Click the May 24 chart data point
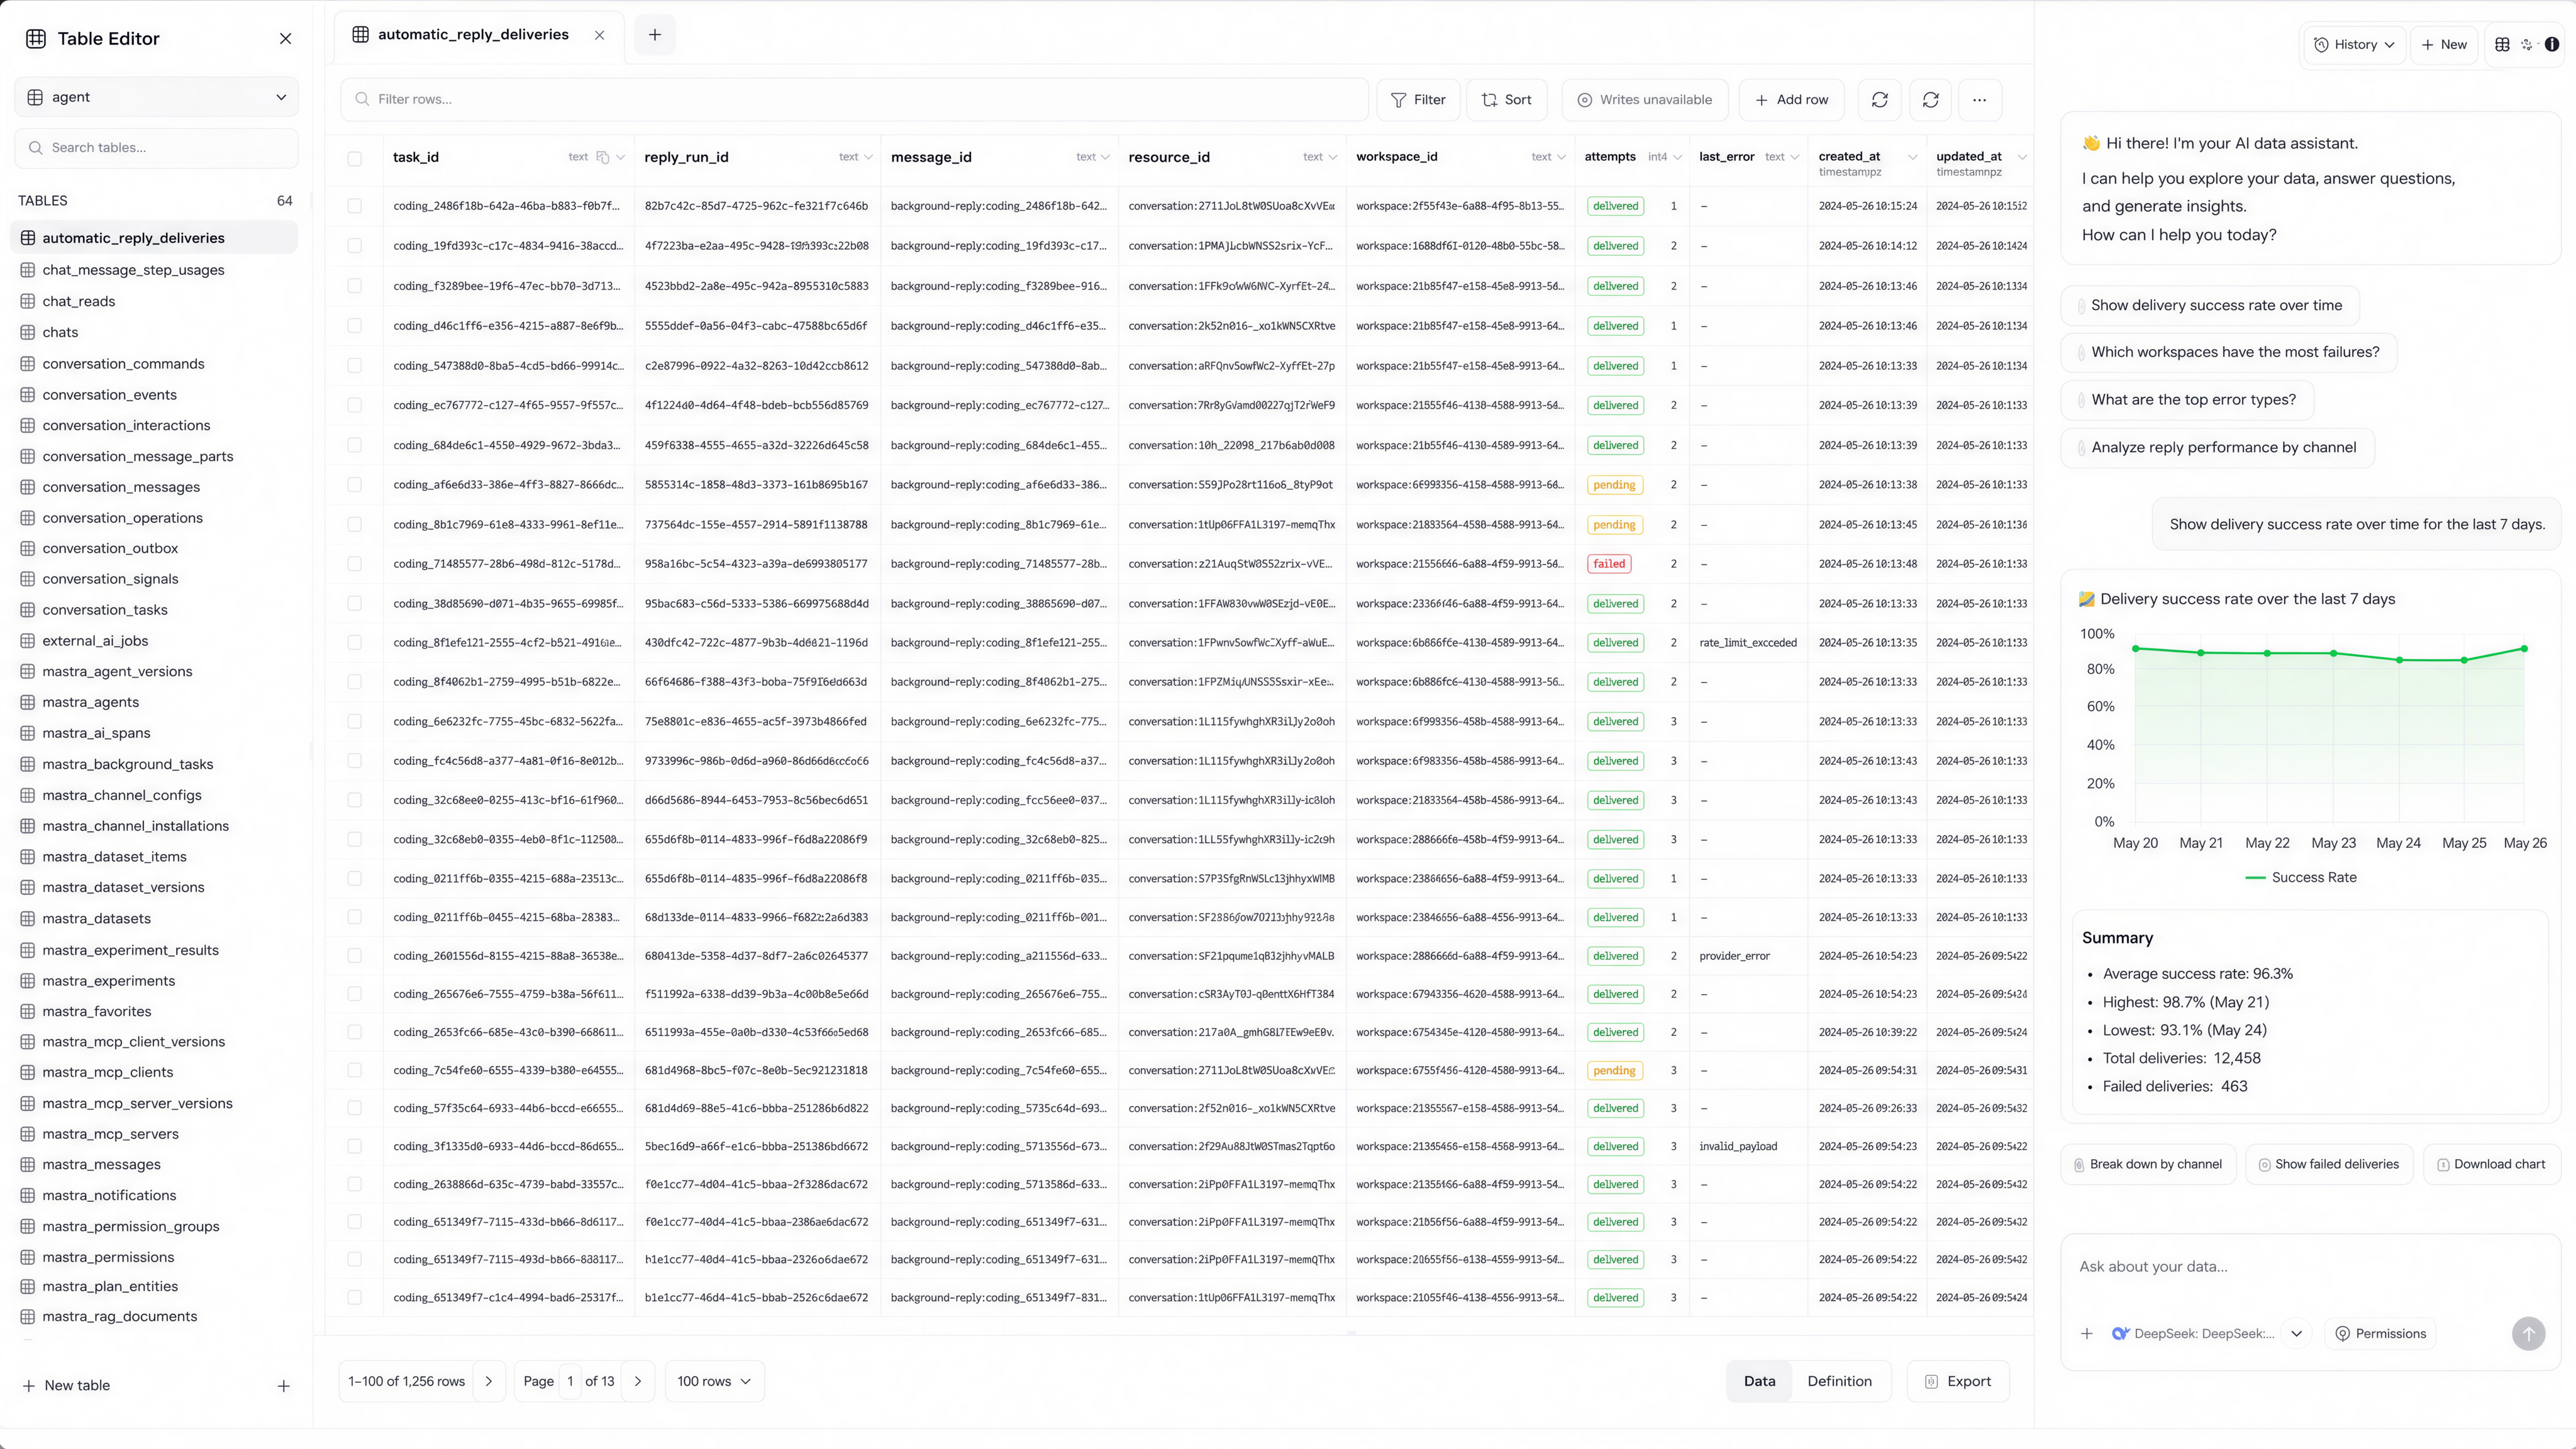The image size is (2576, 1449). point(2399,660)
